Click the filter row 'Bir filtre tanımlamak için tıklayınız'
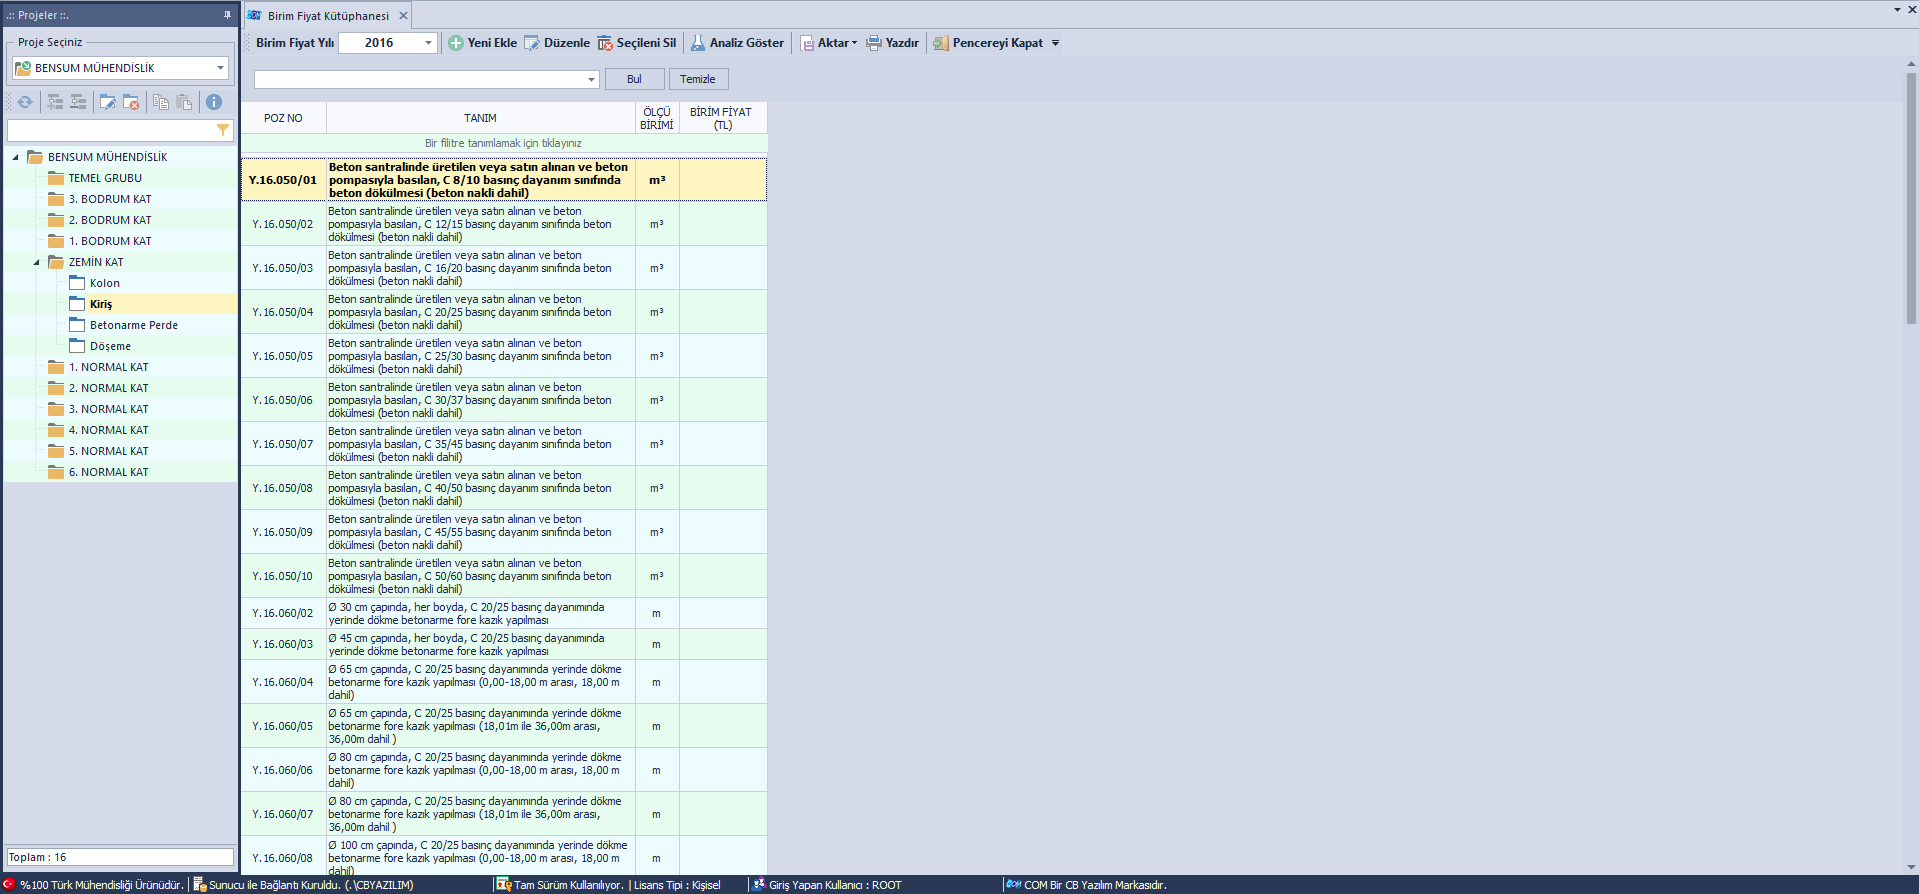 coord(503,143)
